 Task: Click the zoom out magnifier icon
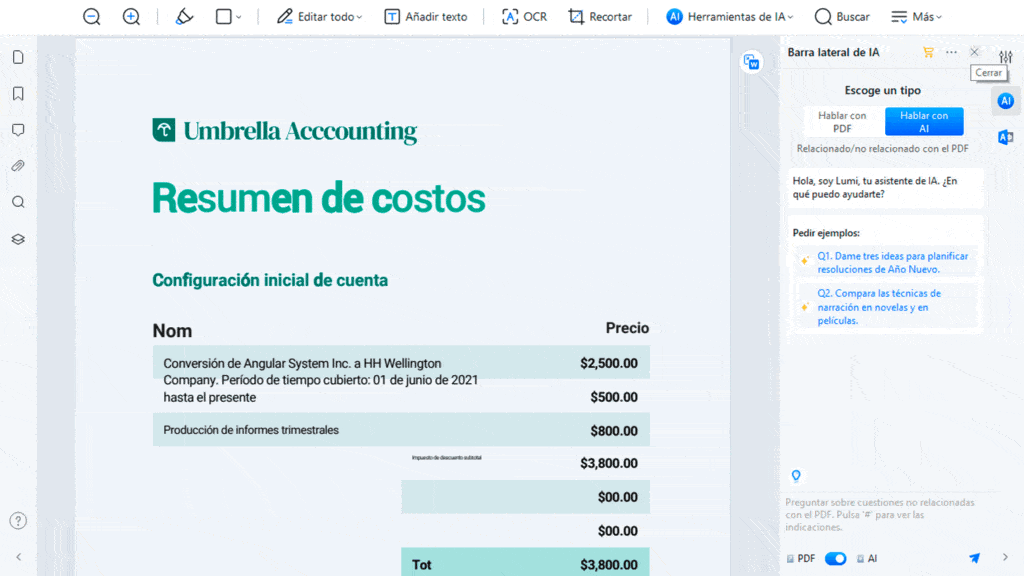coord(92,17)
